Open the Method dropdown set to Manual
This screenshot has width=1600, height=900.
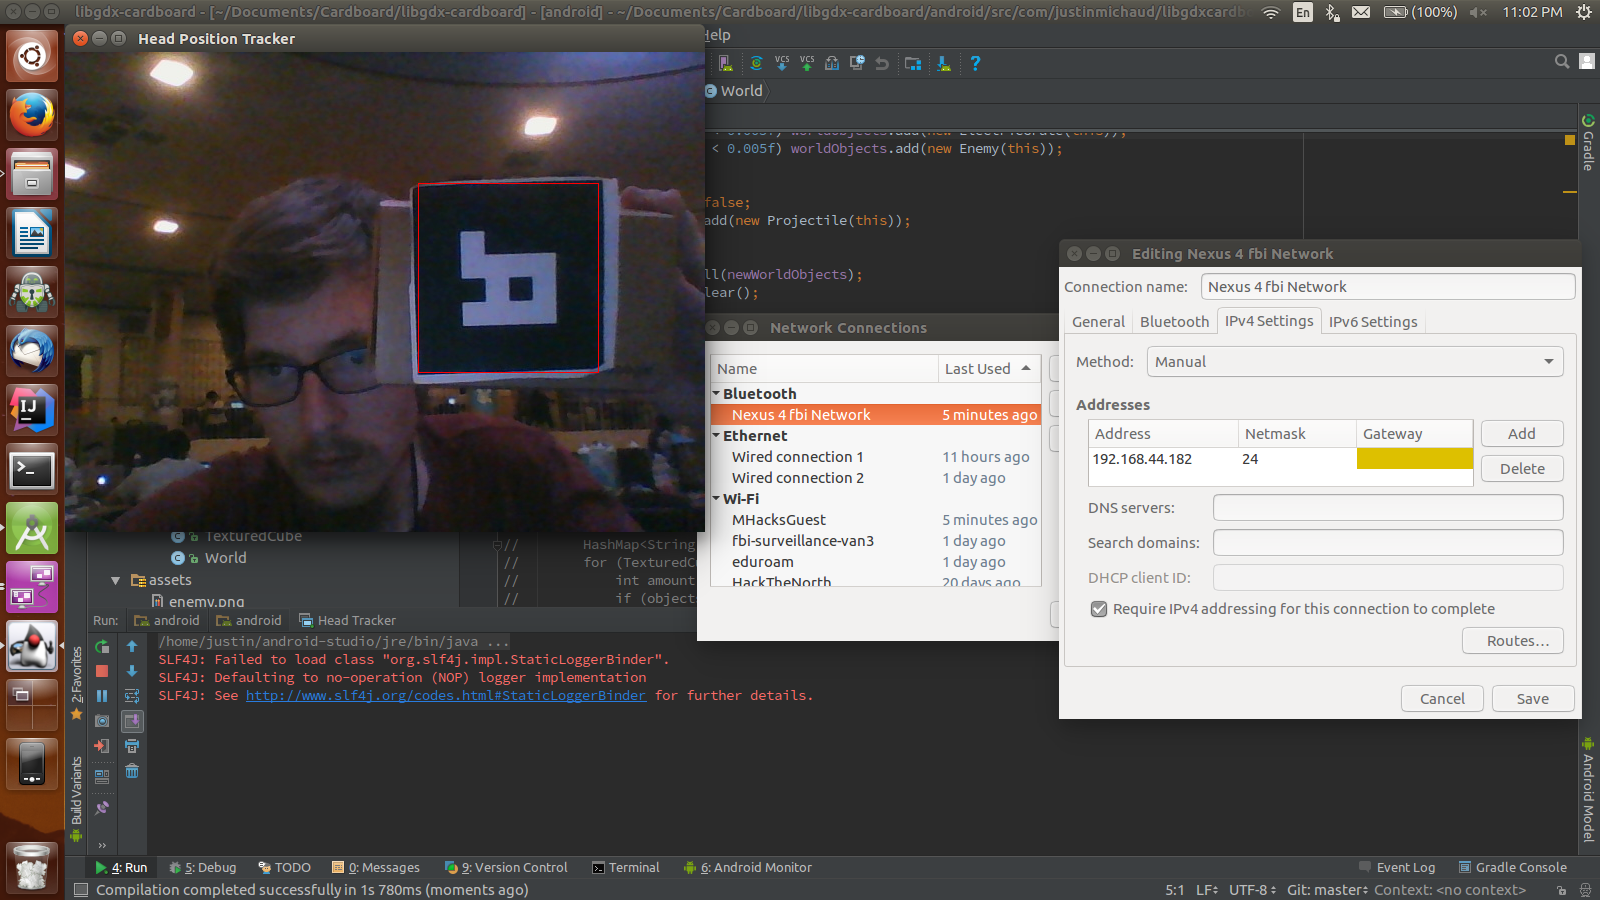pyautogui.click(x=1355, y=362)
